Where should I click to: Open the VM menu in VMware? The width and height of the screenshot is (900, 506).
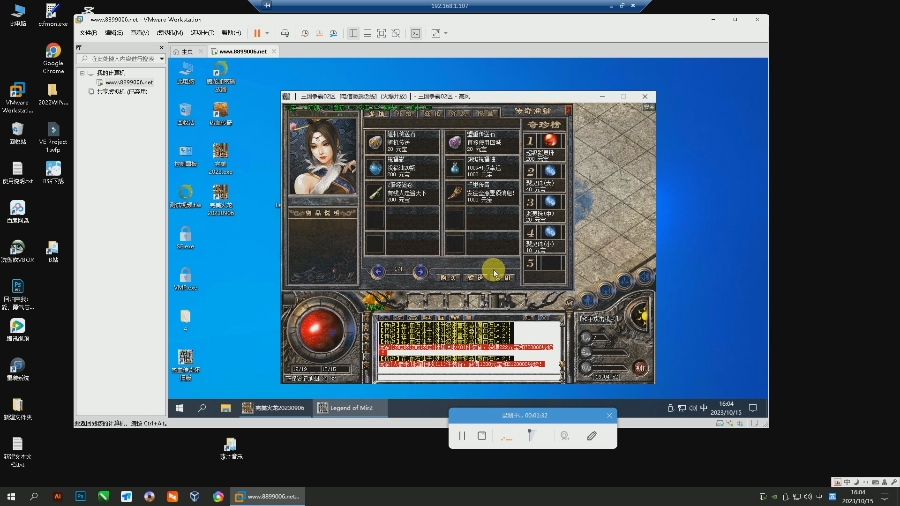[170, 33]
